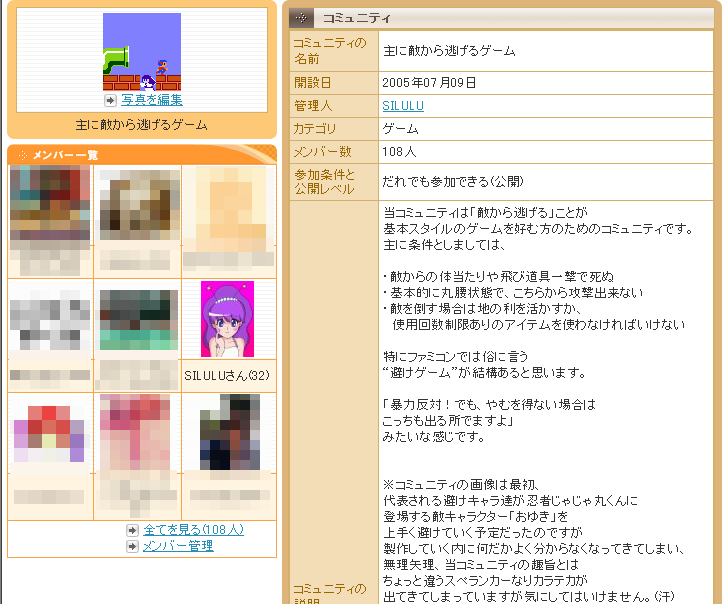The image size is (724, 604).
Task: Click the icon in the コミュニティ header
Action: pos(302,18)
